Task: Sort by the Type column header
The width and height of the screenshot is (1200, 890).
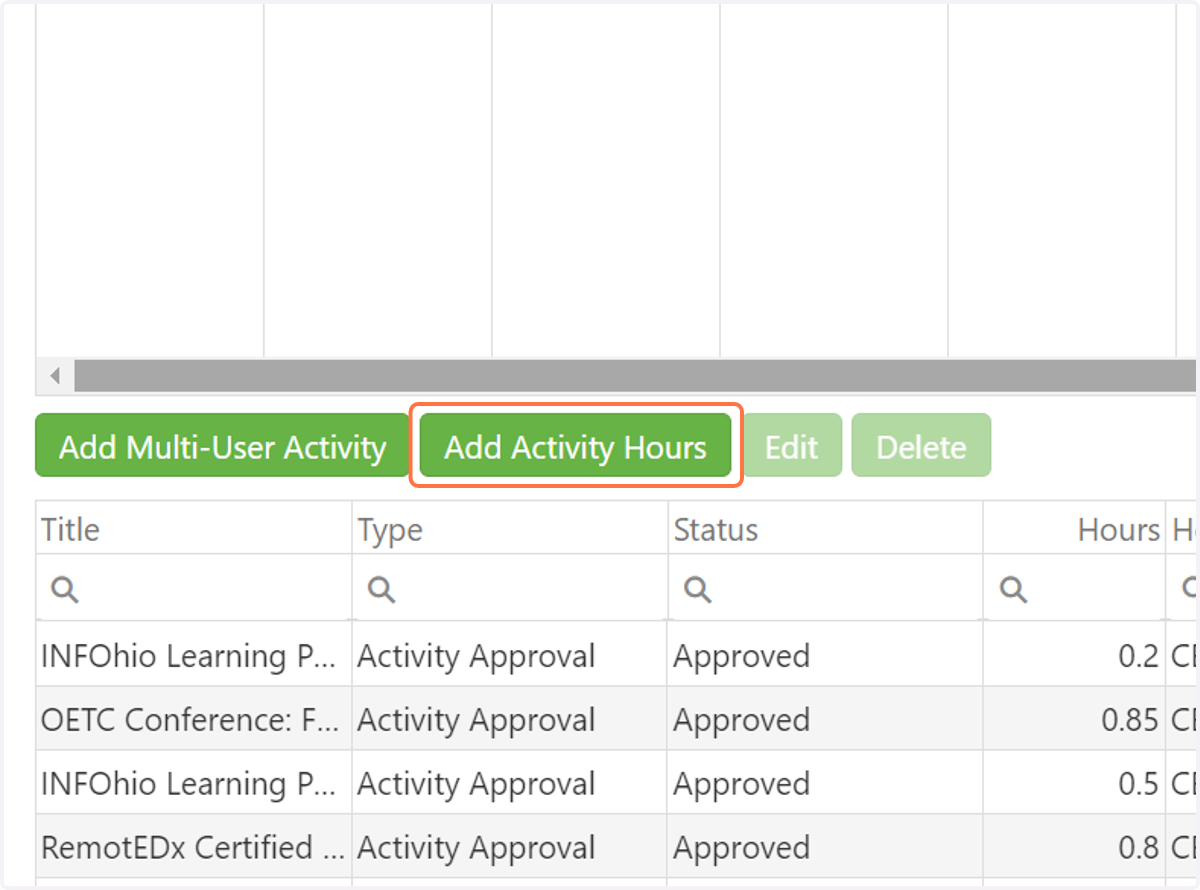Action: tap(509, 529)
